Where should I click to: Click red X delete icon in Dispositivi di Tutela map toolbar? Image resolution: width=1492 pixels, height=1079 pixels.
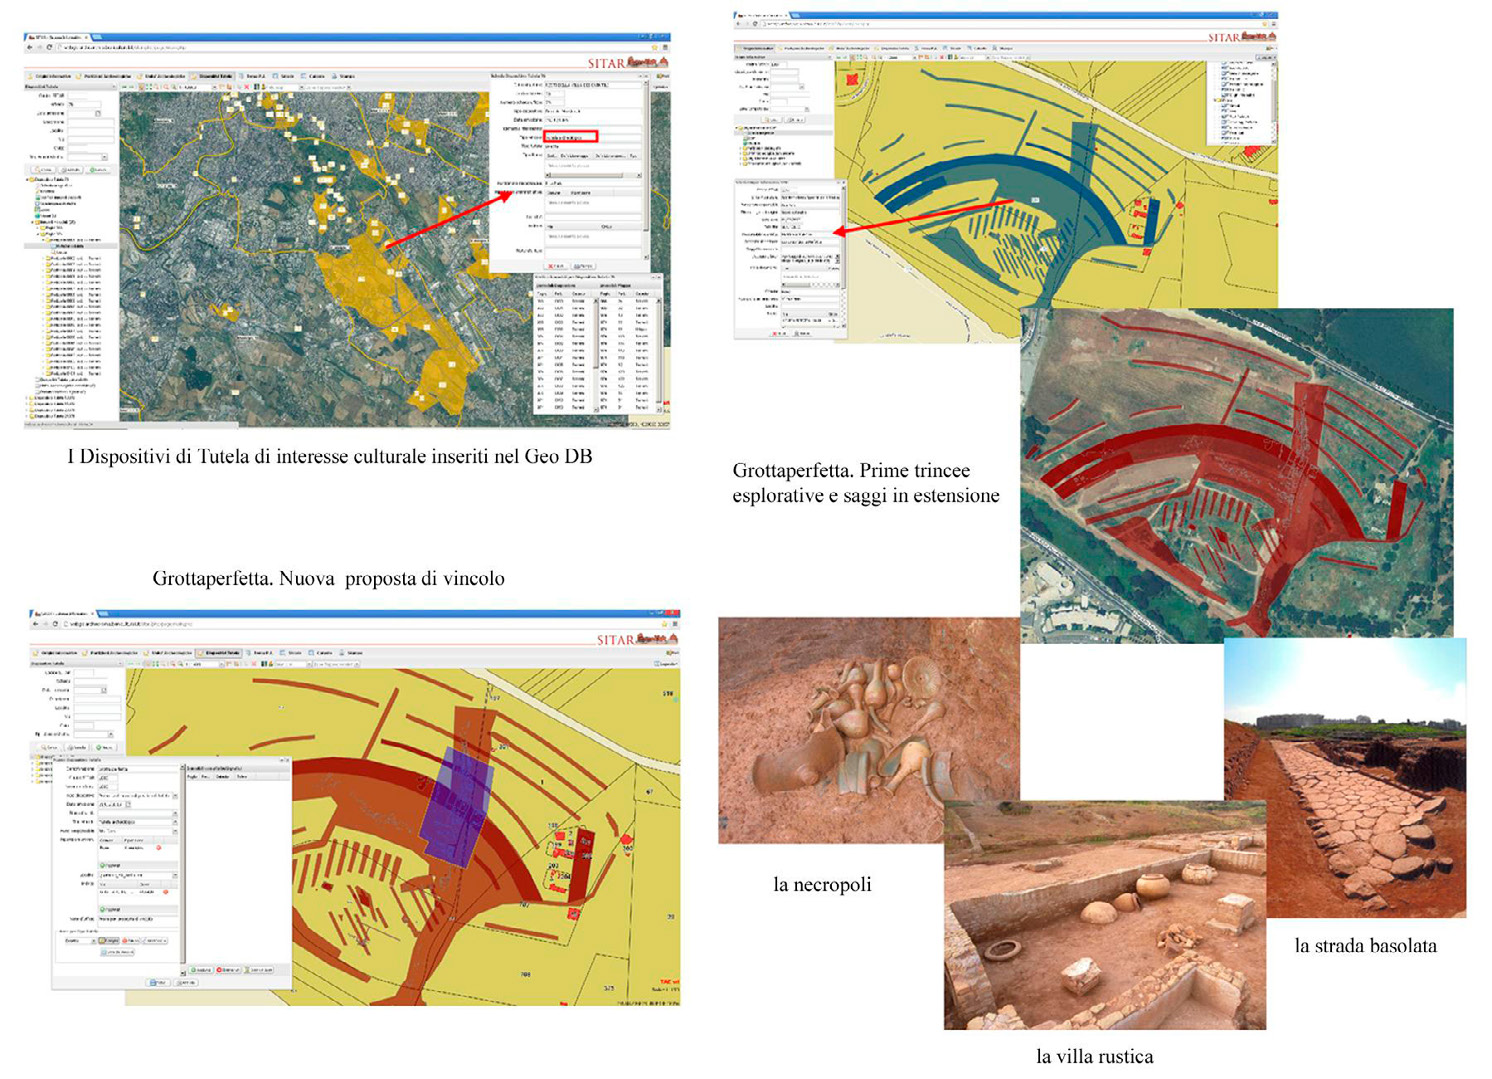[247, 87]
